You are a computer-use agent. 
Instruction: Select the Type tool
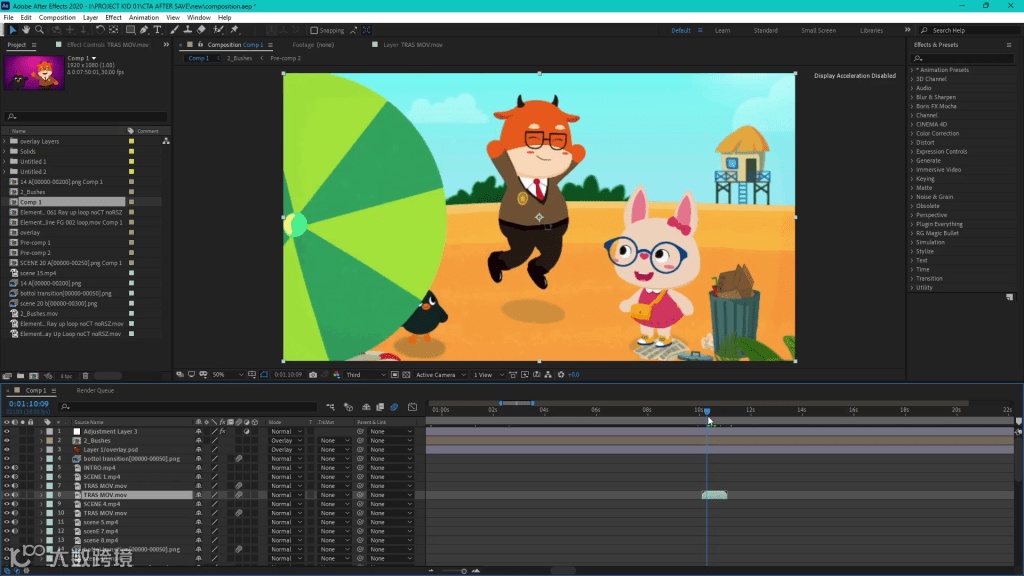tap(157, 30)
